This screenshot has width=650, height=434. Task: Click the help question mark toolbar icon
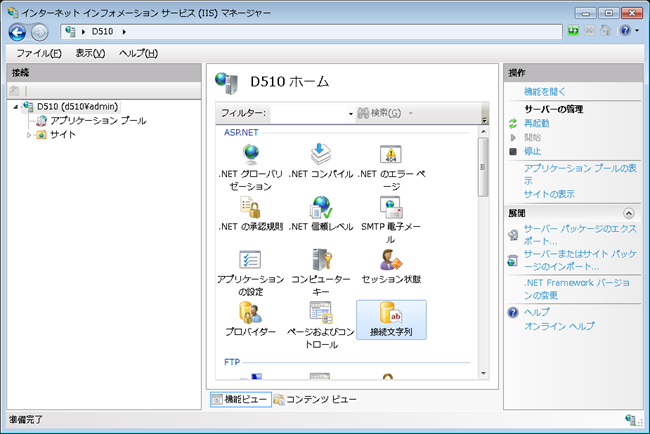(625, 31)
